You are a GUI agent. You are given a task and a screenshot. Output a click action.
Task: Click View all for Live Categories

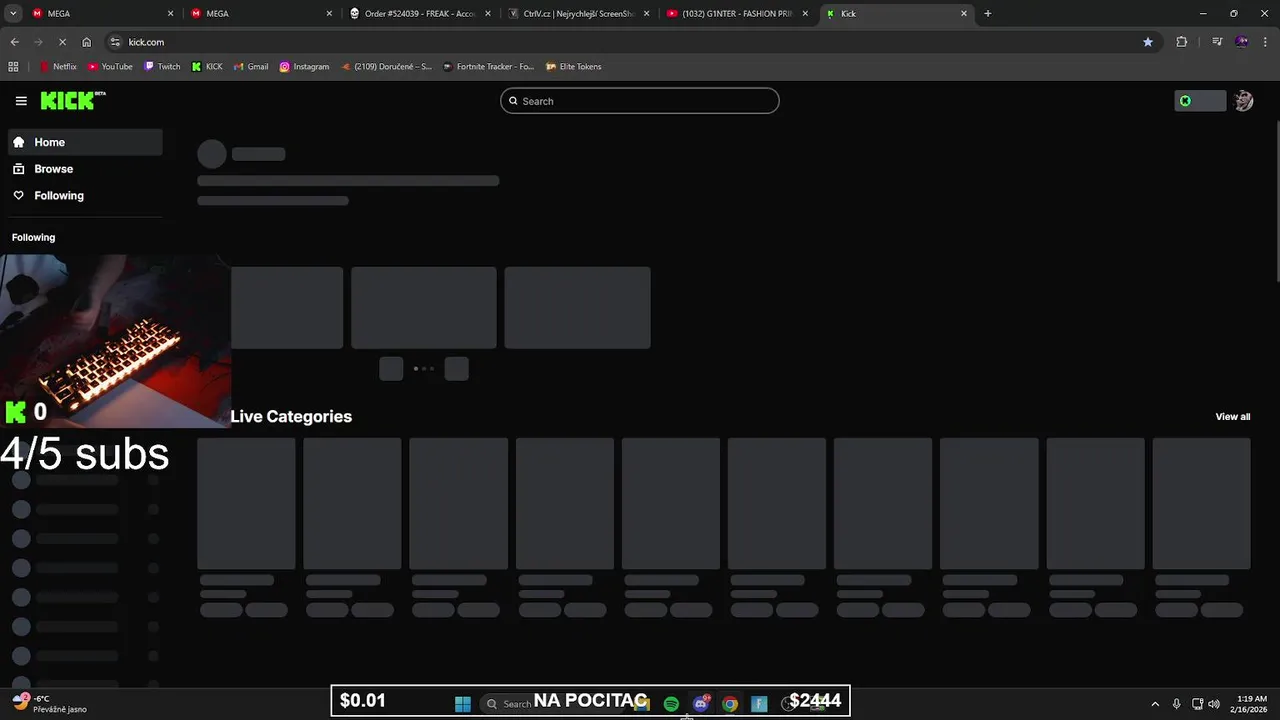coord(1232,417)
